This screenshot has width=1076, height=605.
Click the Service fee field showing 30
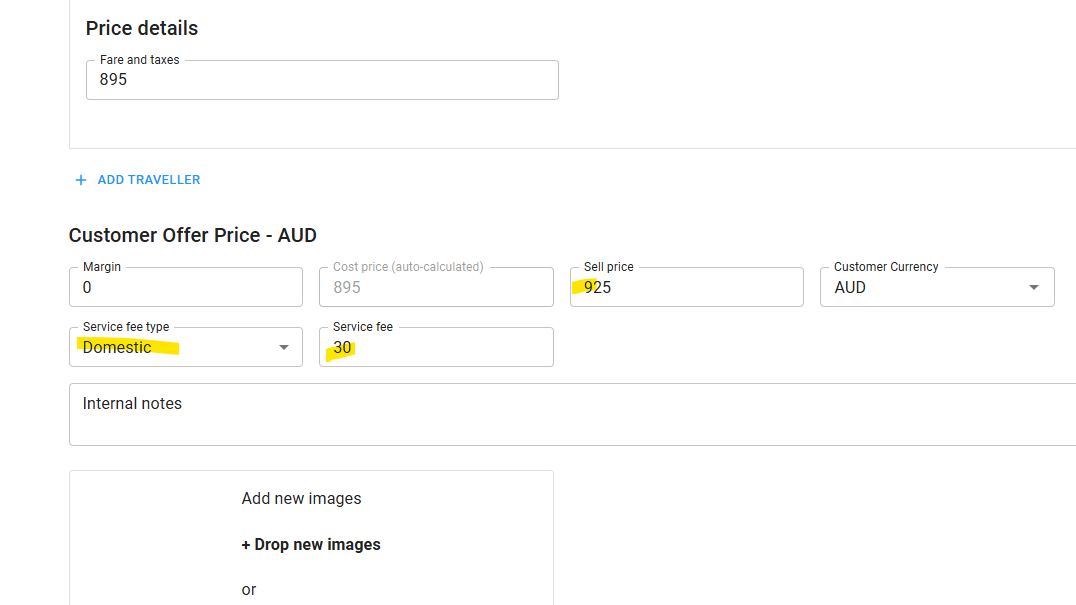point(435,348)
